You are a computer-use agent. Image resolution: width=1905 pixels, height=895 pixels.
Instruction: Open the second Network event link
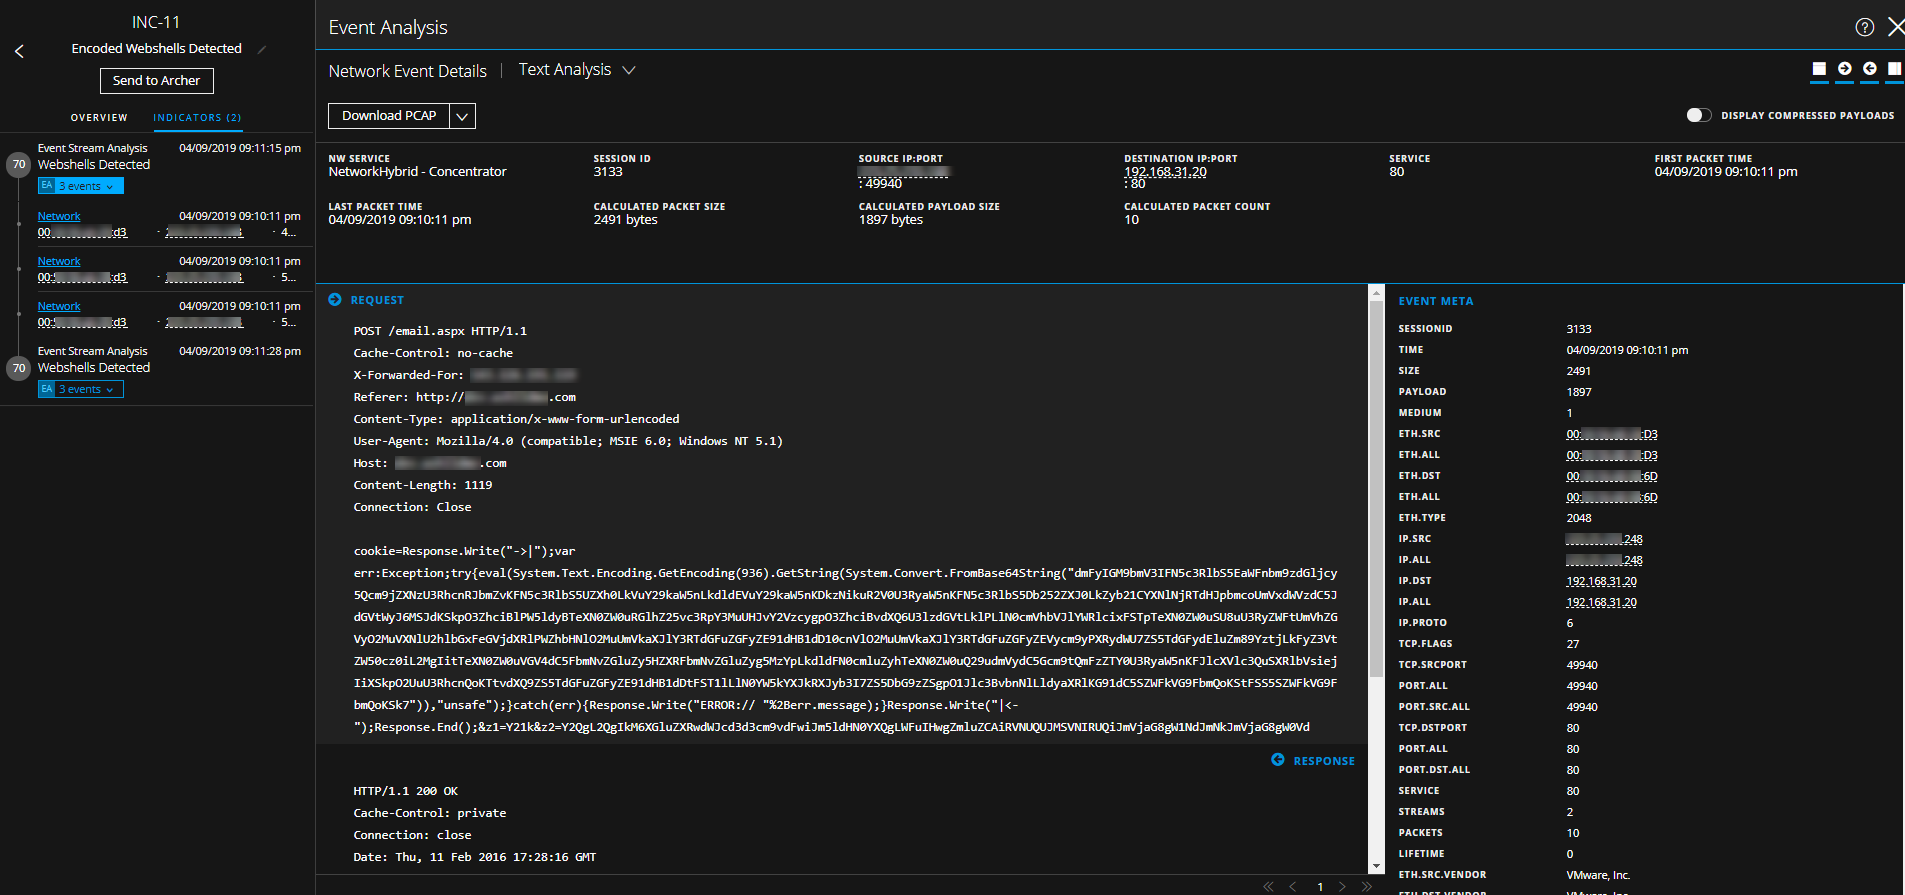click(x=59, y=261)
